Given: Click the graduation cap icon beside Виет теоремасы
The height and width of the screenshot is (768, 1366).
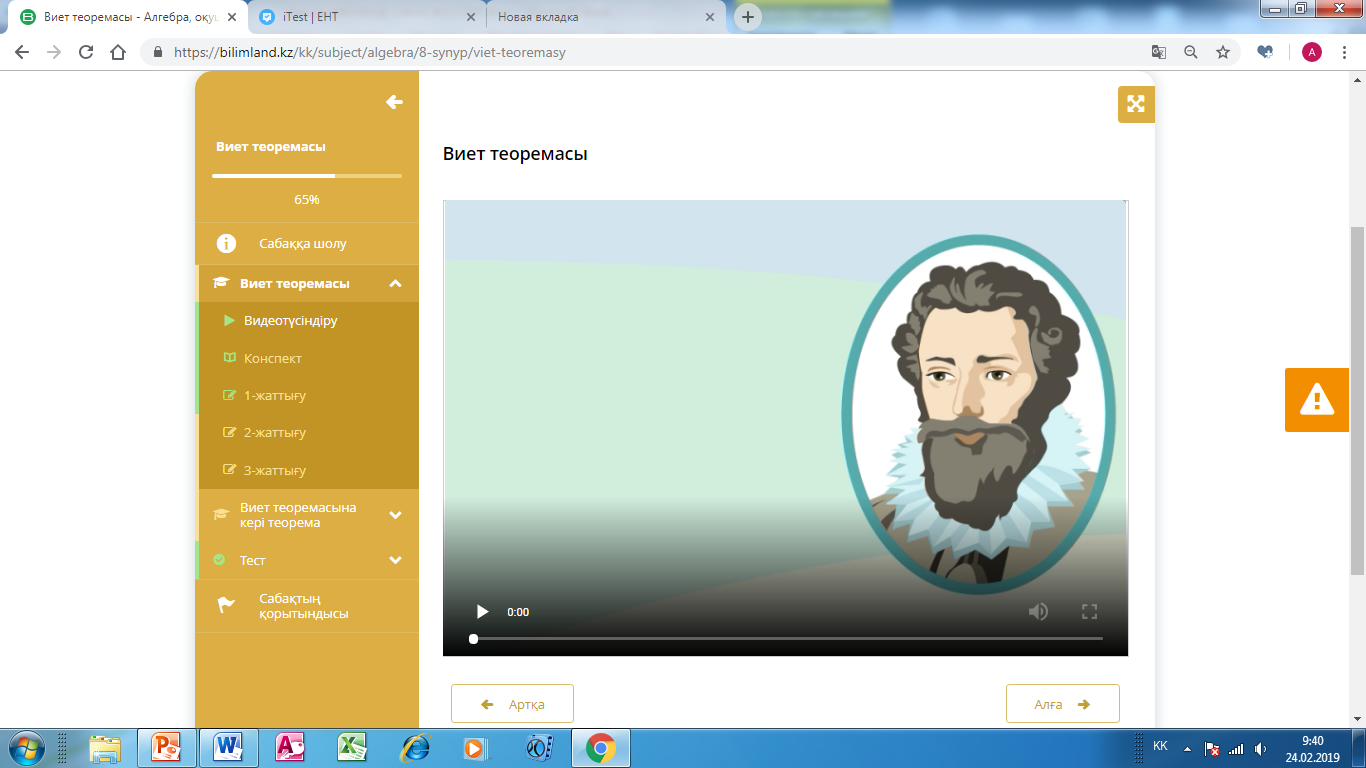Looking at the screenshot, I should pyautogui.click(x=221, y=284).
